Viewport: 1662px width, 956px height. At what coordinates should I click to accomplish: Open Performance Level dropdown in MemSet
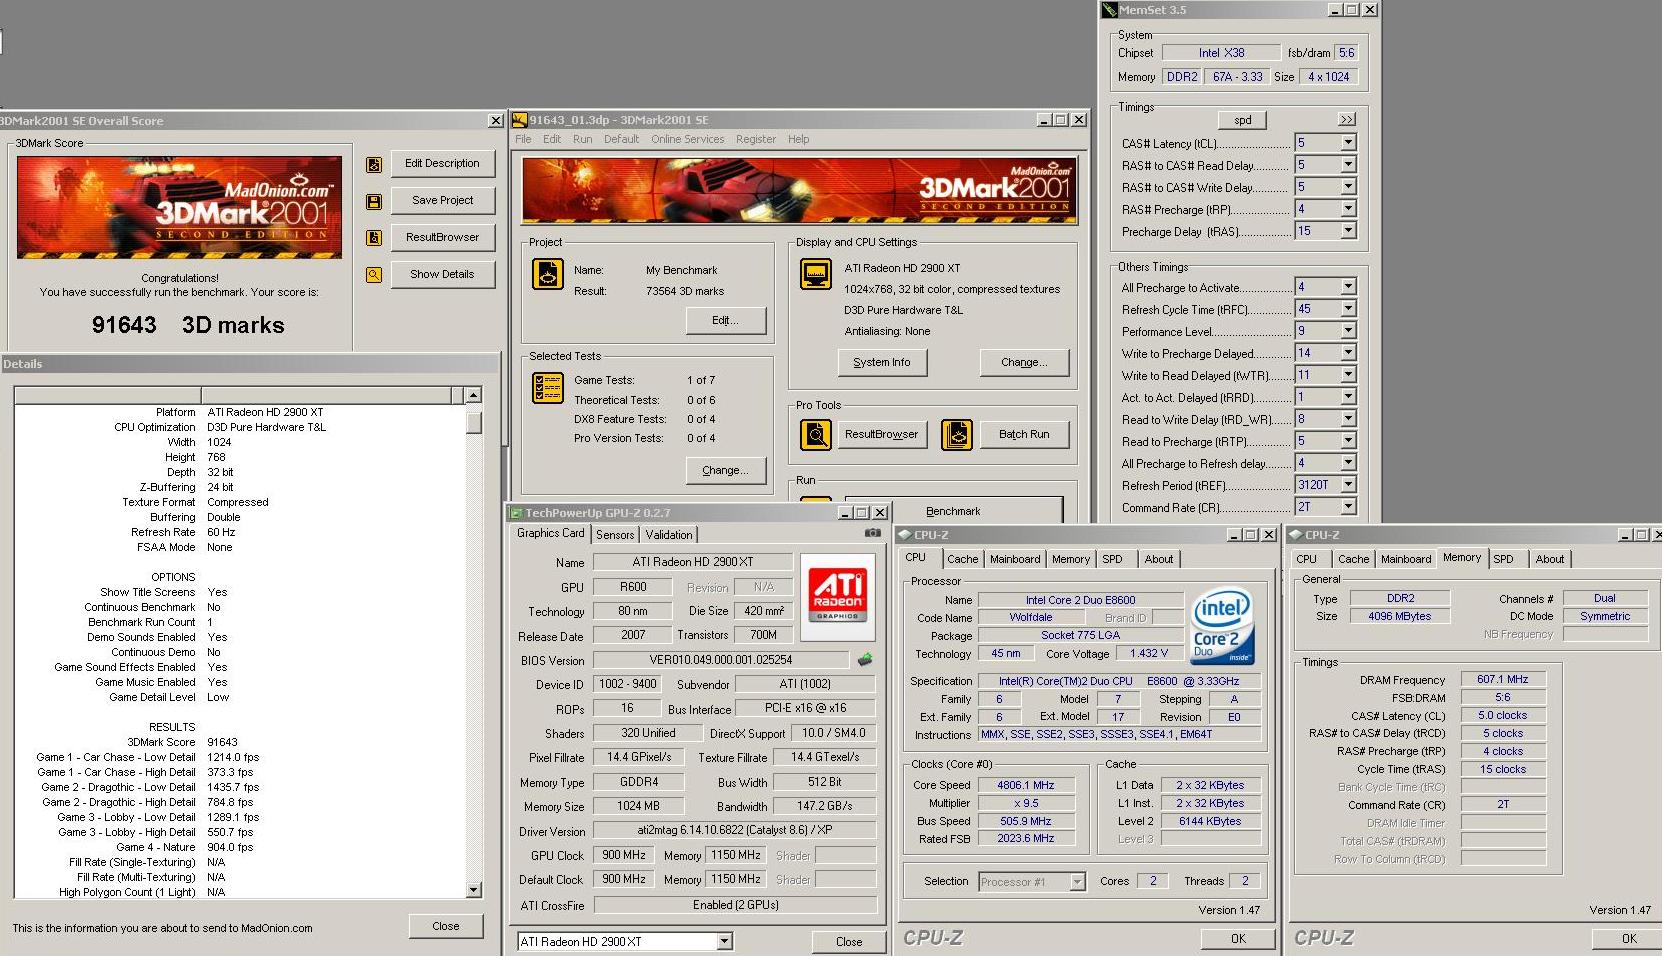1348,331
